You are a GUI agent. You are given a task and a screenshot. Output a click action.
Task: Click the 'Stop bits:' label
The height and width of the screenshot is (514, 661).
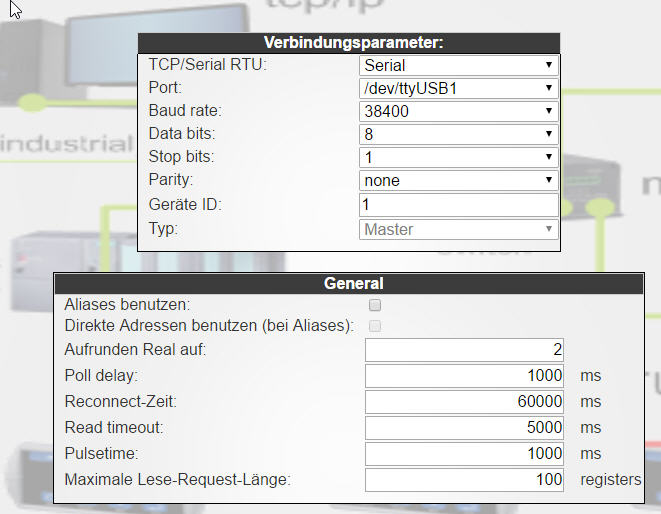click(181, 156)
